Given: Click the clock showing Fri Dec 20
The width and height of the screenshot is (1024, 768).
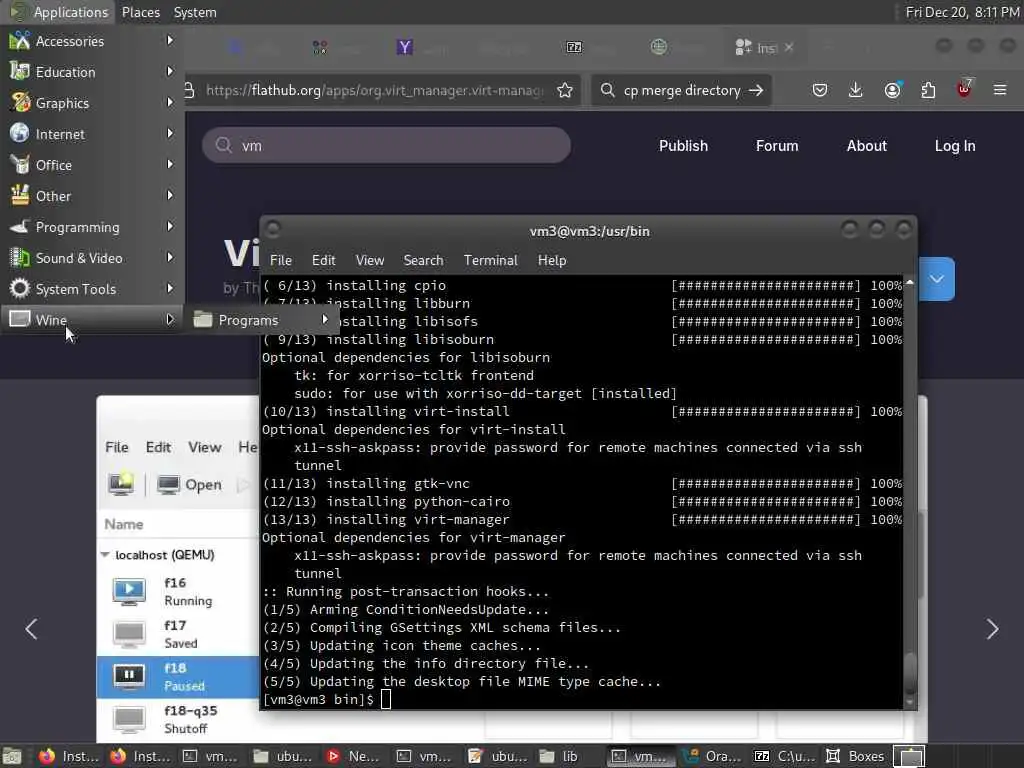Looking at the screenshot, I should pyautogui.click(x=962, y=12).
